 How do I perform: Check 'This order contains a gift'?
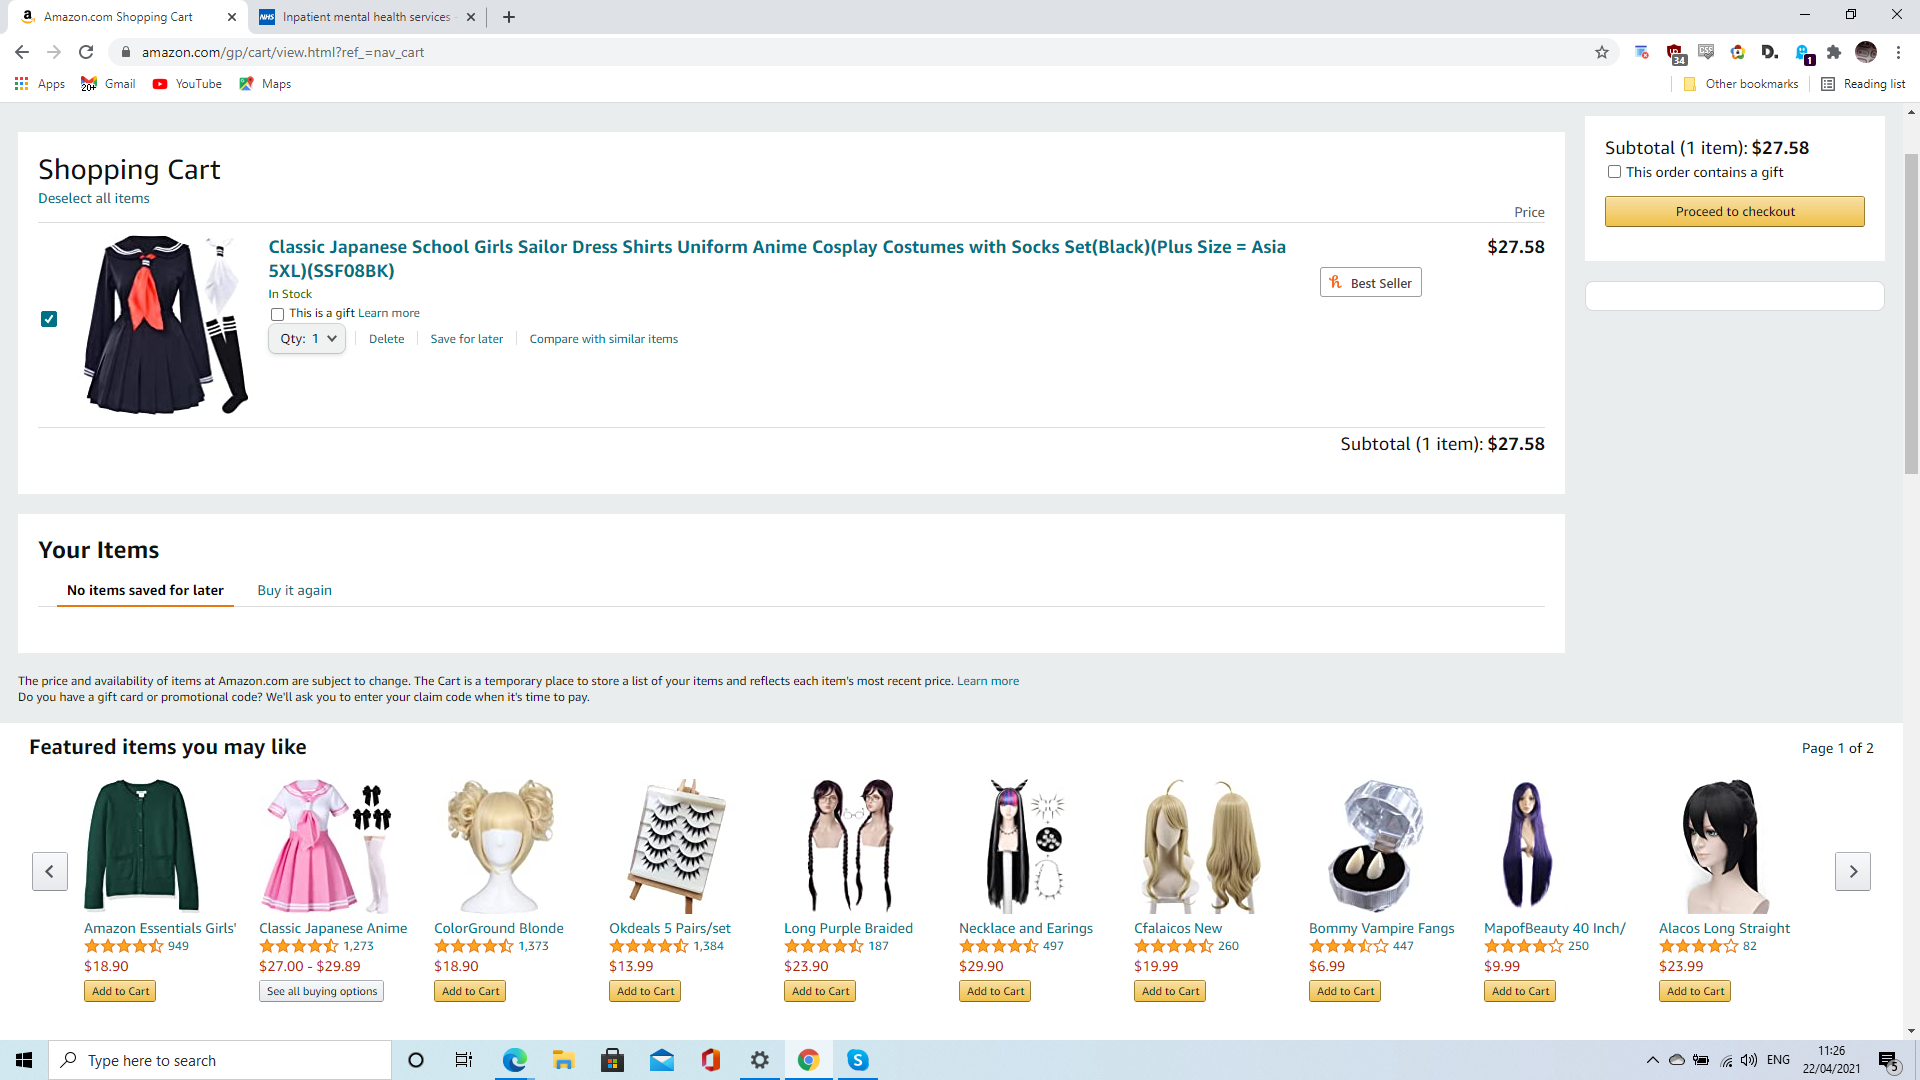point(1614,172)
